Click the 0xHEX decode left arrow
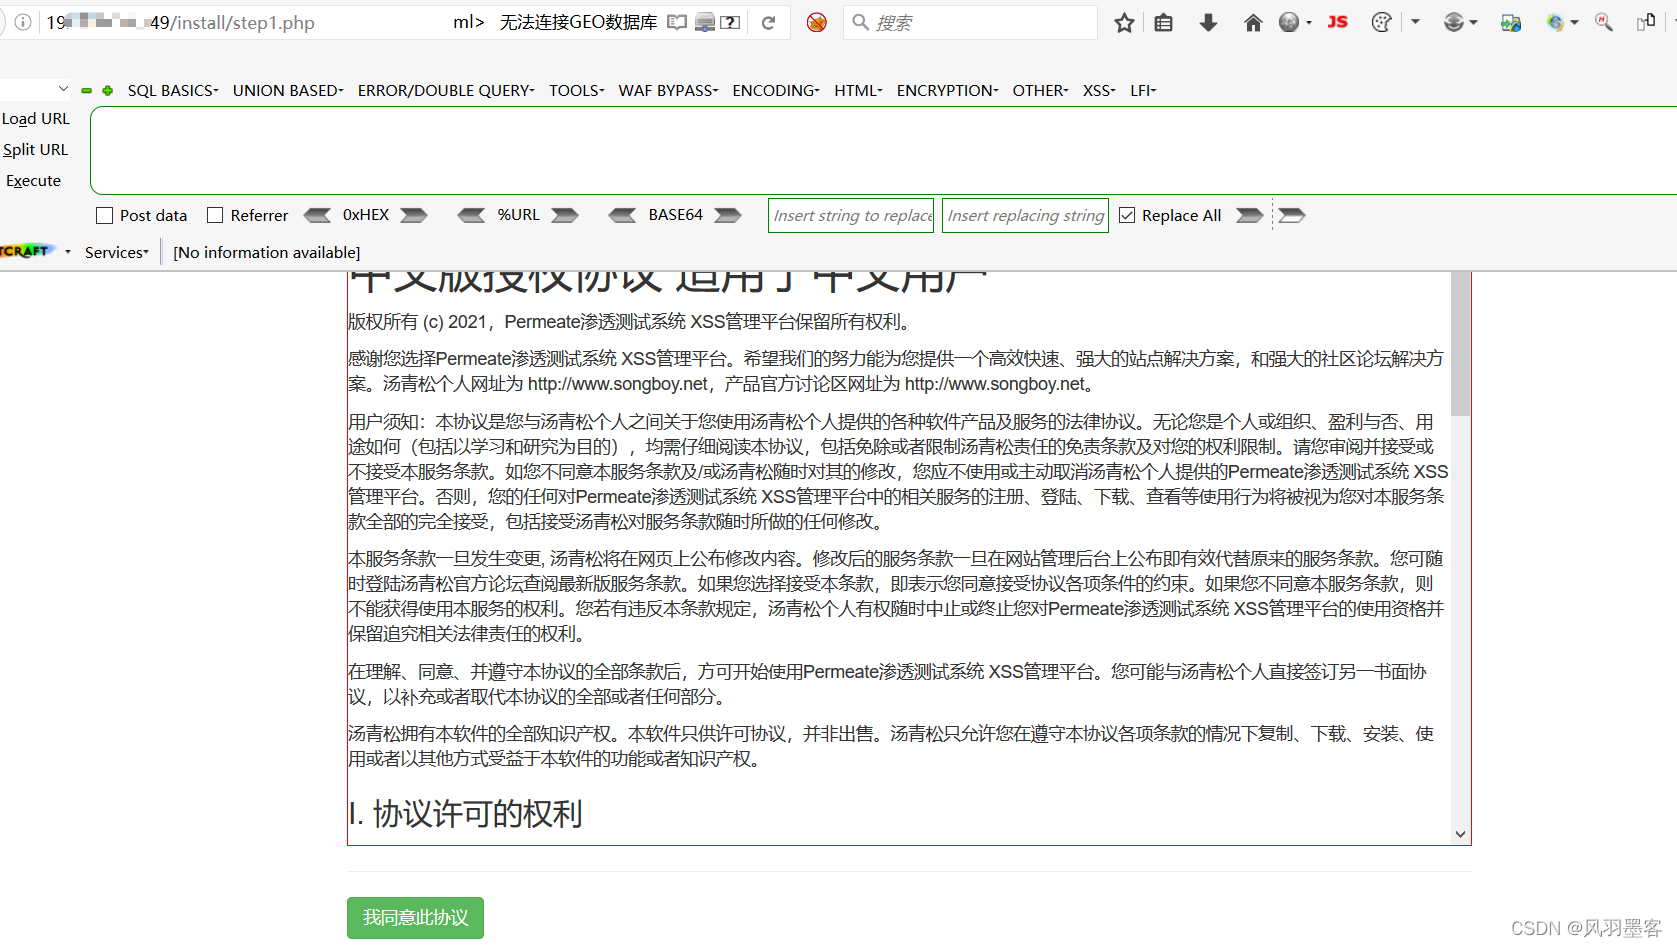 click(x=317, y=215)
